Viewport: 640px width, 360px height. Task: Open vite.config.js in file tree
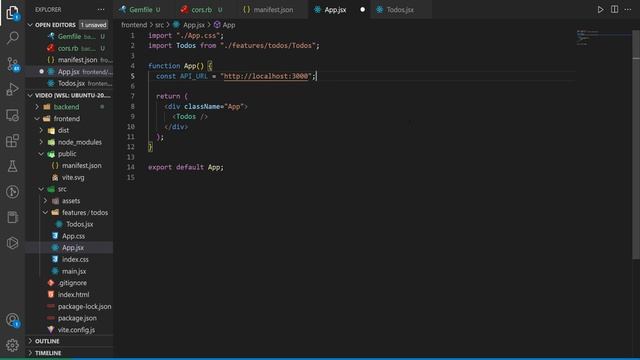[76, 330]
